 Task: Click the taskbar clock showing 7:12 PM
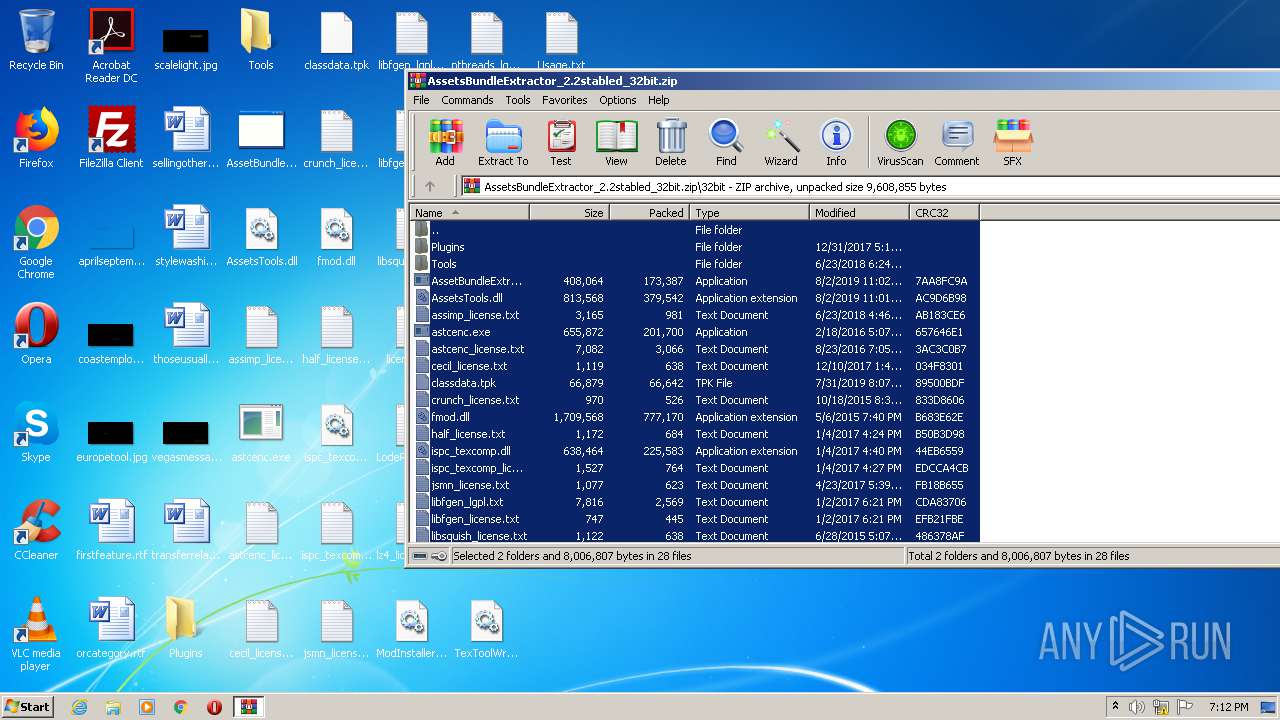coord(1228,707)
